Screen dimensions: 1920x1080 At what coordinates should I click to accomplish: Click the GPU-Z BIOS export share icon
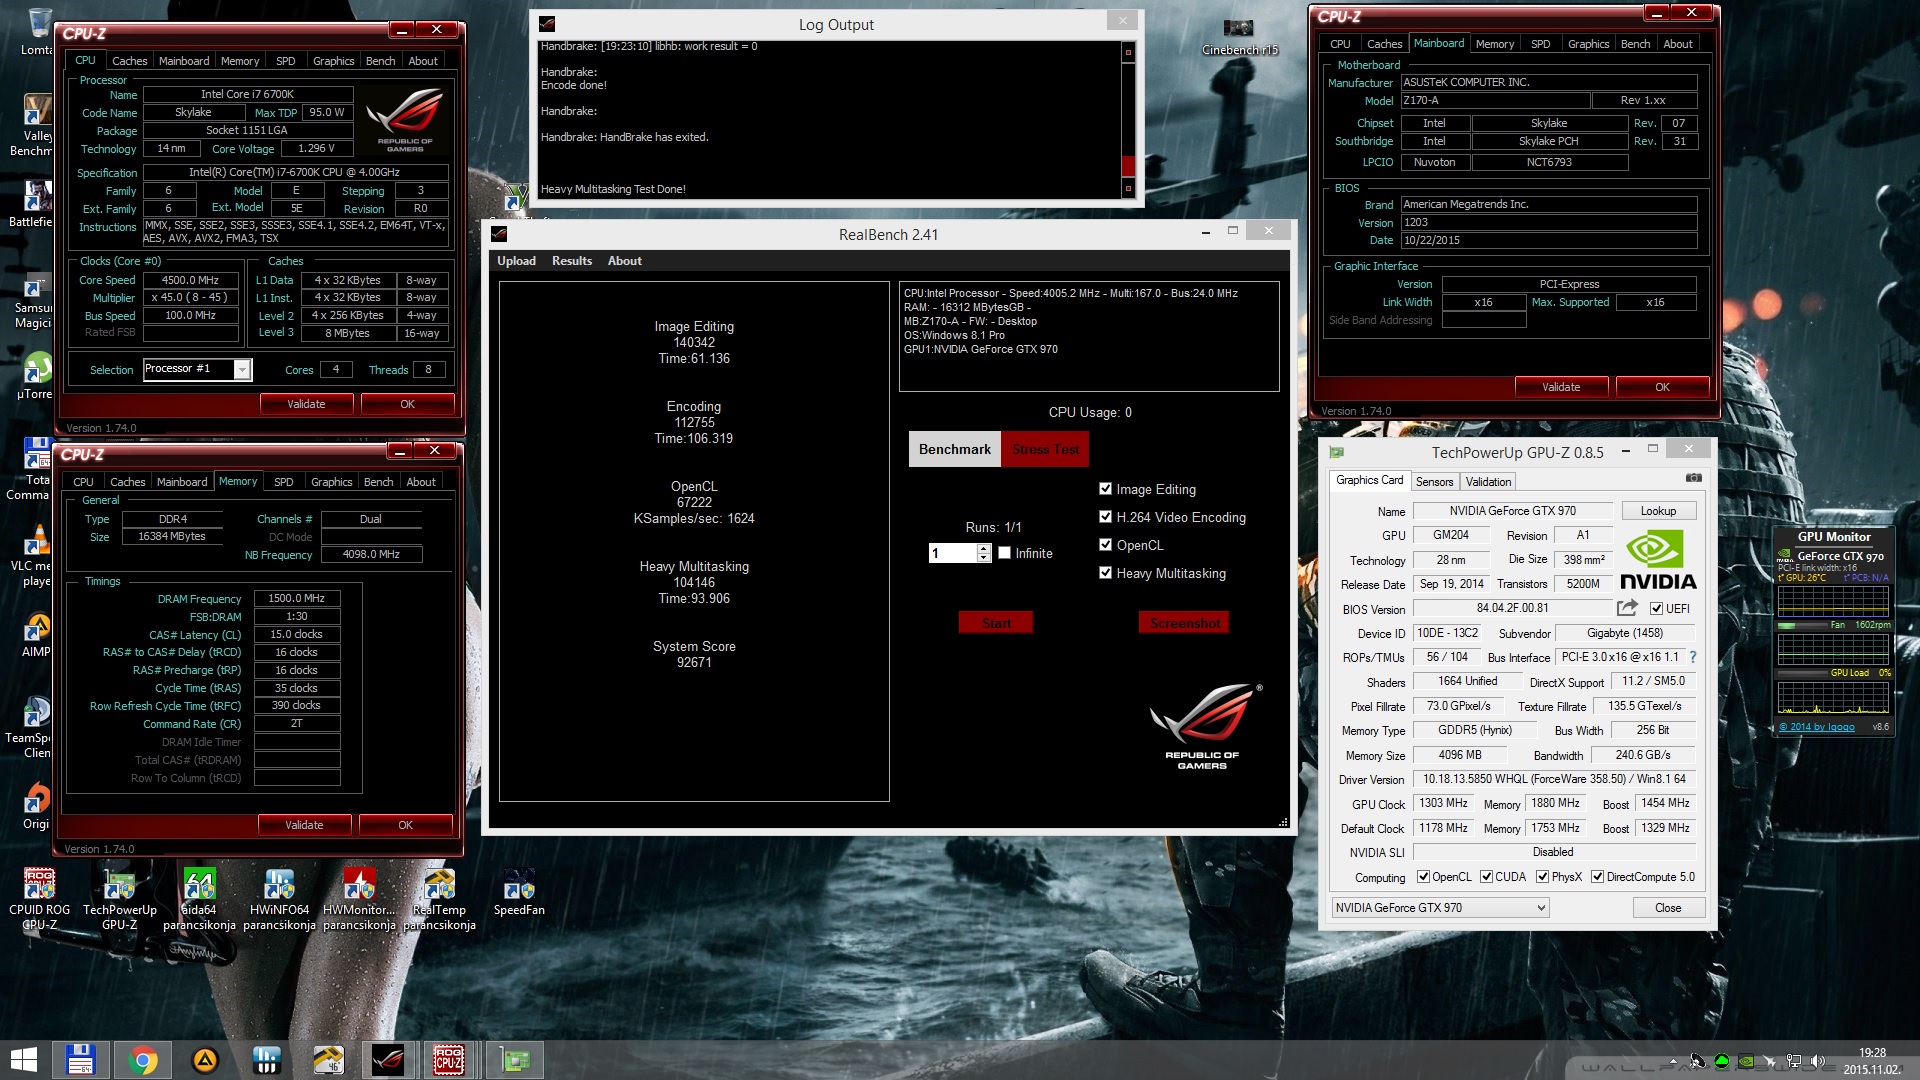click(x=1627, y=608)
